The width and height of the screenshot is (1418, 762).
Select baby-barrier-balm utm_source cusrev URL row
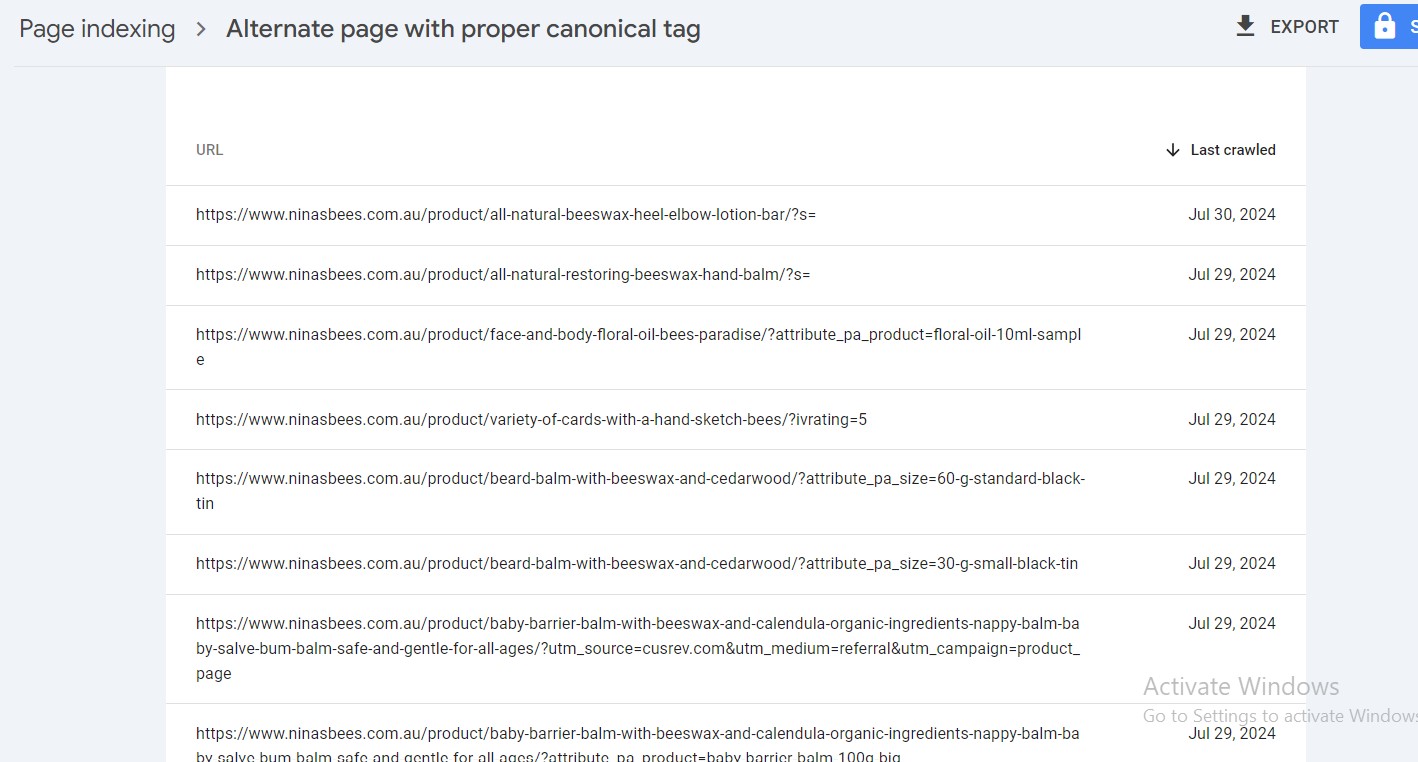736,648
